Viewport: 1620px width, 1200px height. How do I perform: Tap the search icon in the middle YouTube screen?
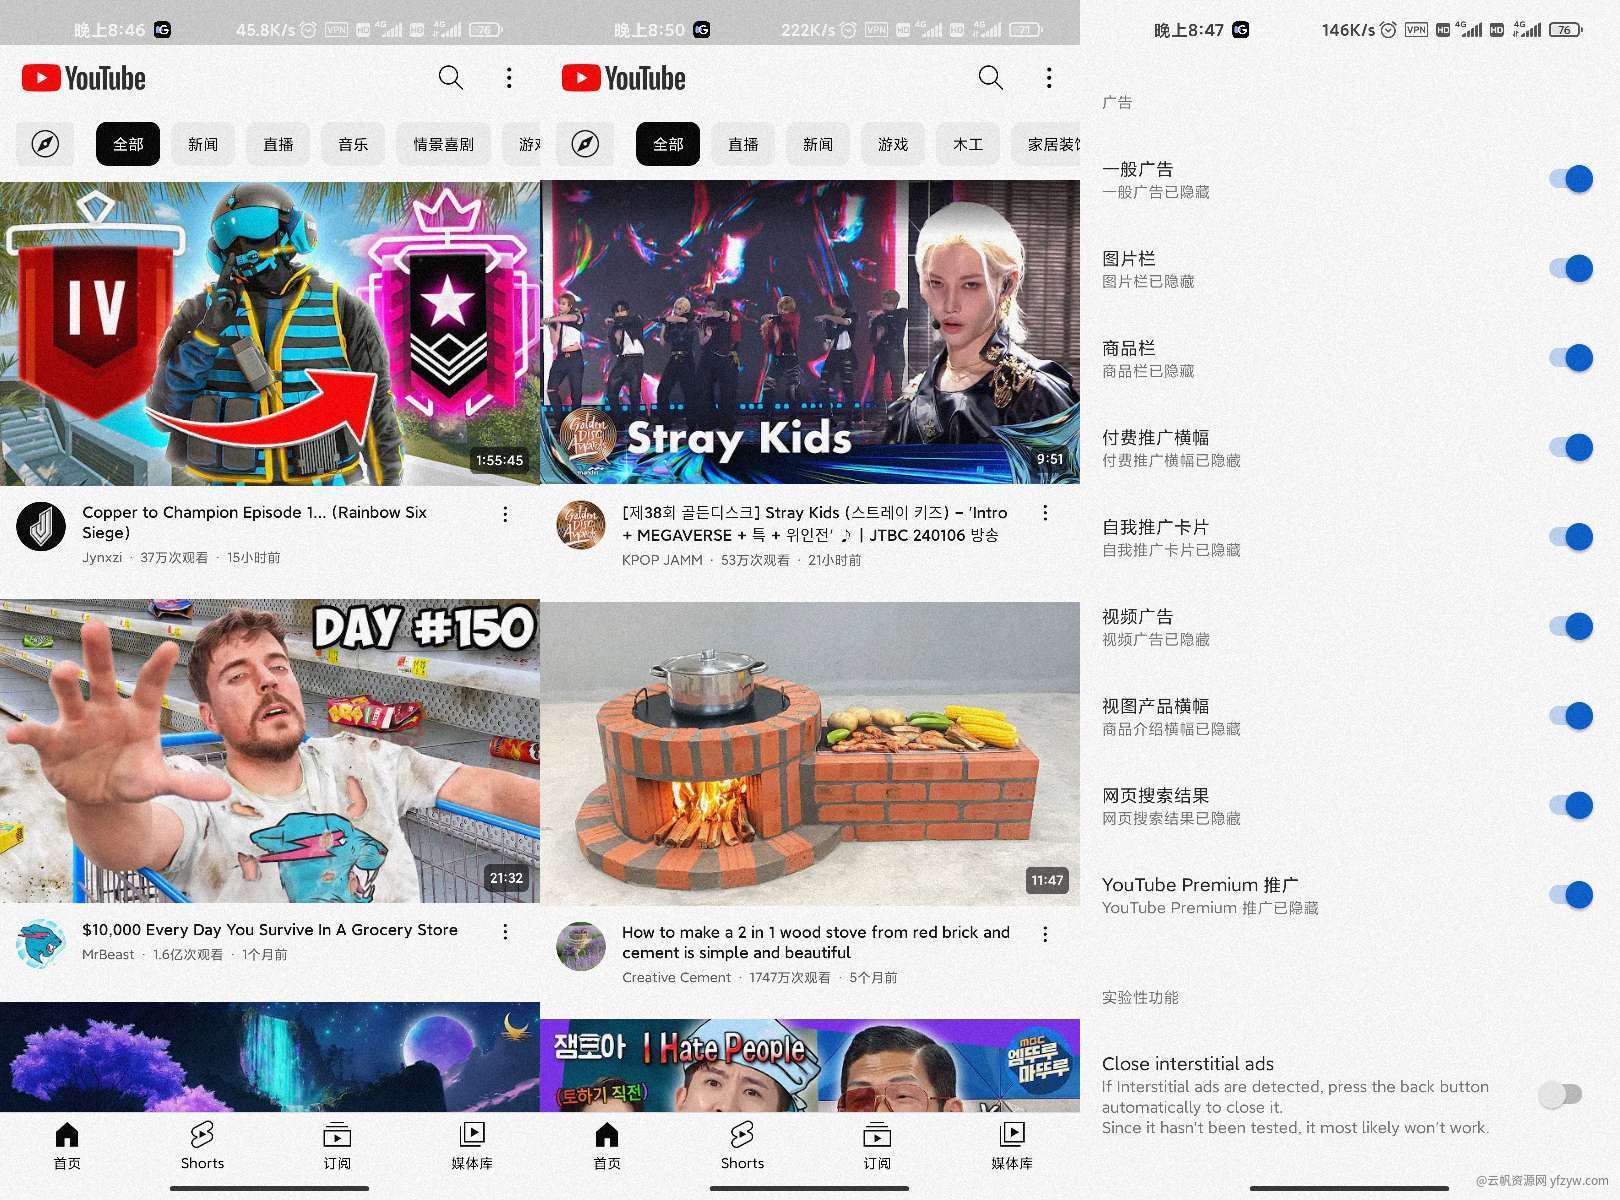pos(991,78)
